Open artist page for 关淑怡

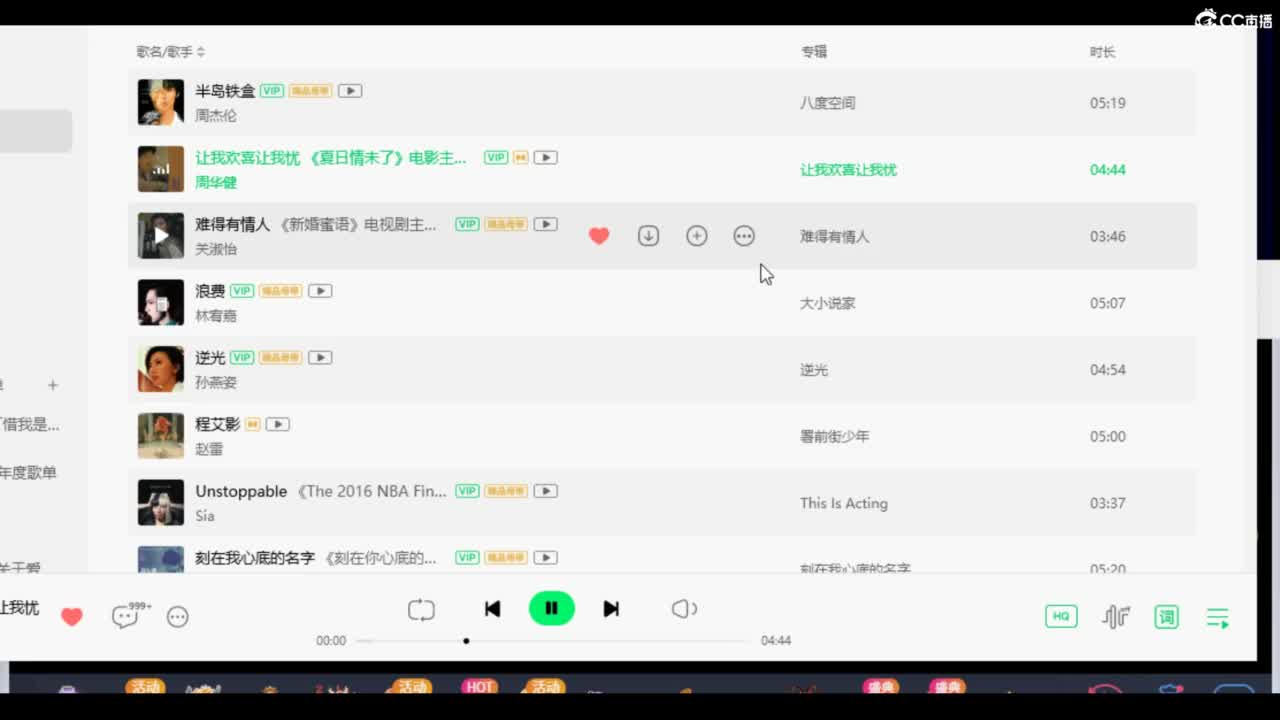click(216, 249)
